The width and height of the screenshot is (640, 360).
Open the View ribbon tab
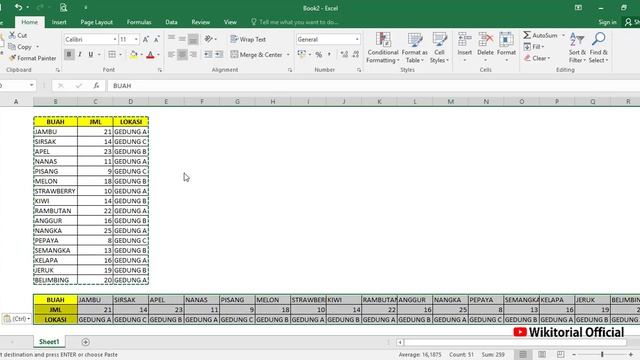pos(230,22)
